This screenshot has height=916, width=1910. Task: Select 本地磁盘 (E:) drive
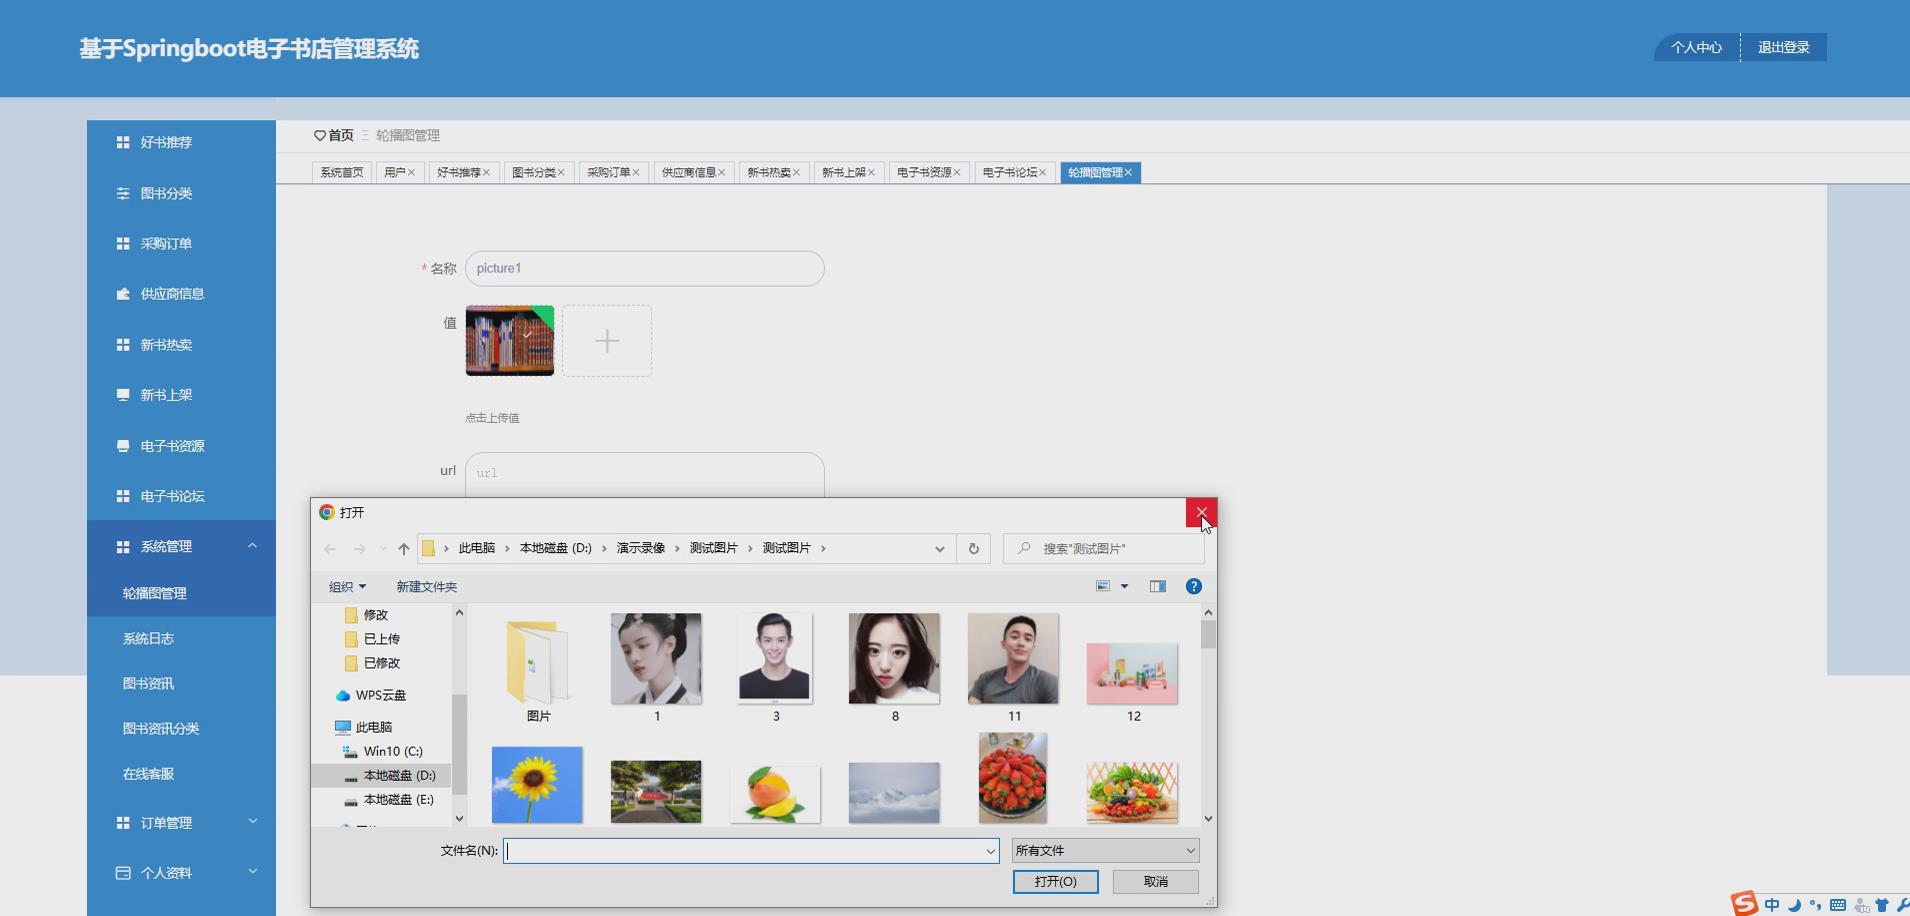click(x=389, y=800)
